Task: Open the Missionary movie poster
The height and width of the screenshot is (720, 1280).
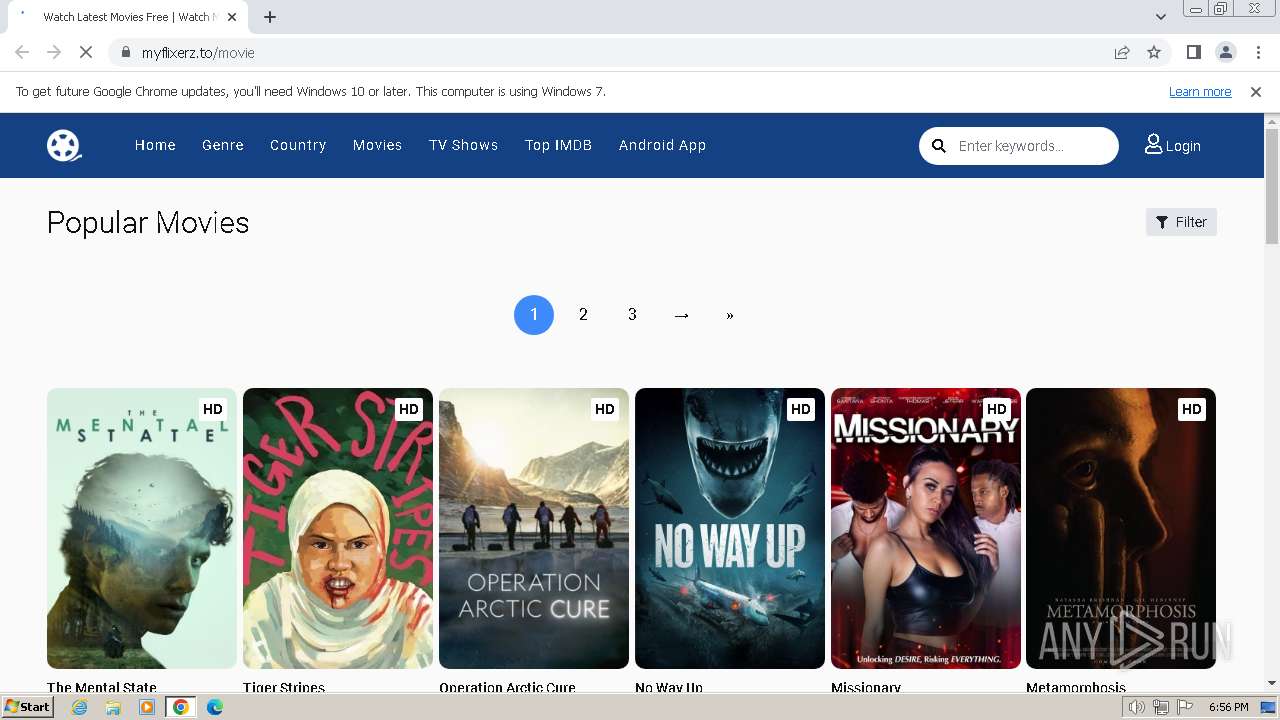Action: (x=926, y=528)
